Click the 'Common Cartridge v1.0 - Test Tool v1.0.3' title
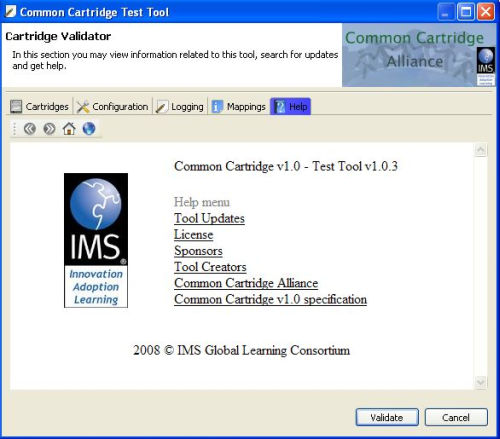Image resolution: width=500 pixels, height=439 pixels. 286,166
